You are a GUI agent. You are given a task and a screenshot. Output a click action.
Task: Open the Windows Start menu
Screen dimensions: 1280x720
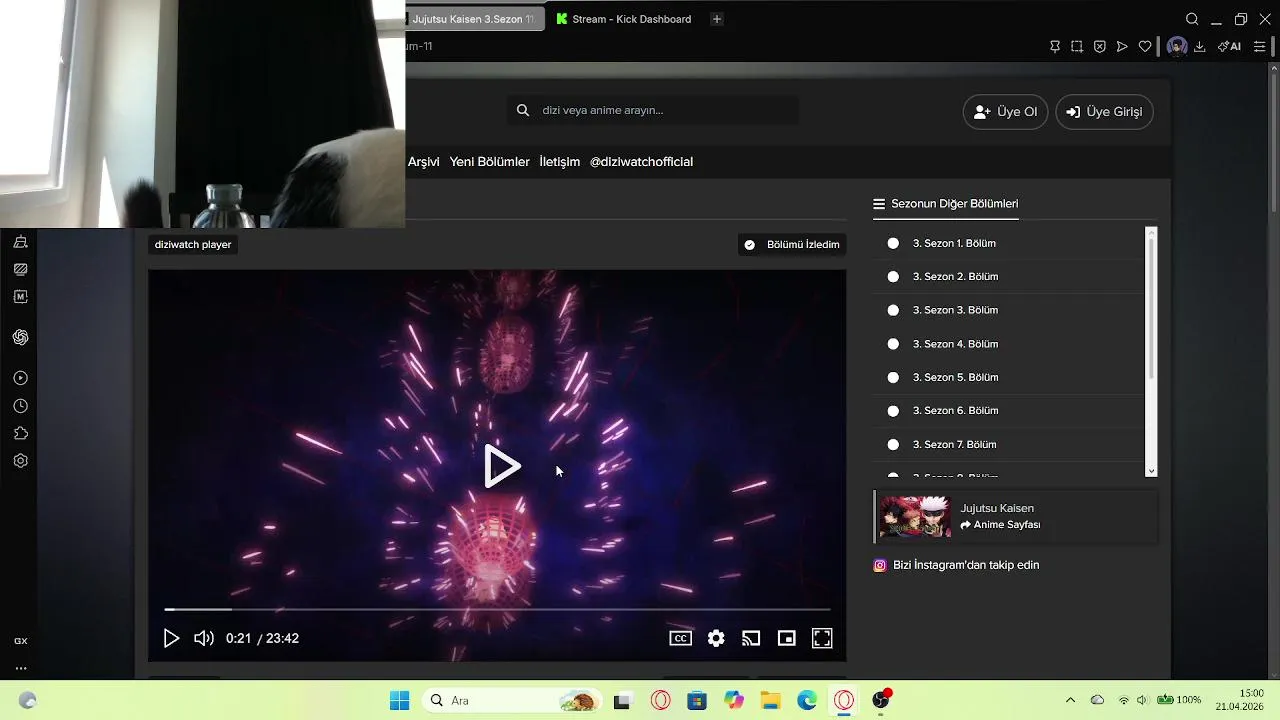[399, 700]
